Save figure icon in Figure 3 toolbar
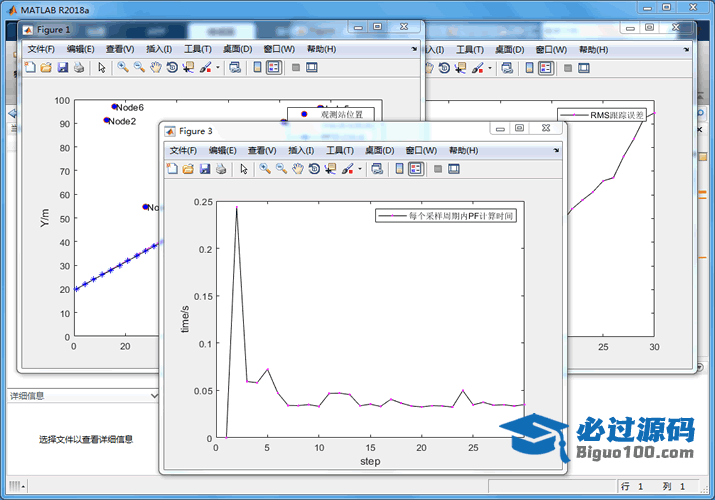715x500 pixels. coord(205,169)
